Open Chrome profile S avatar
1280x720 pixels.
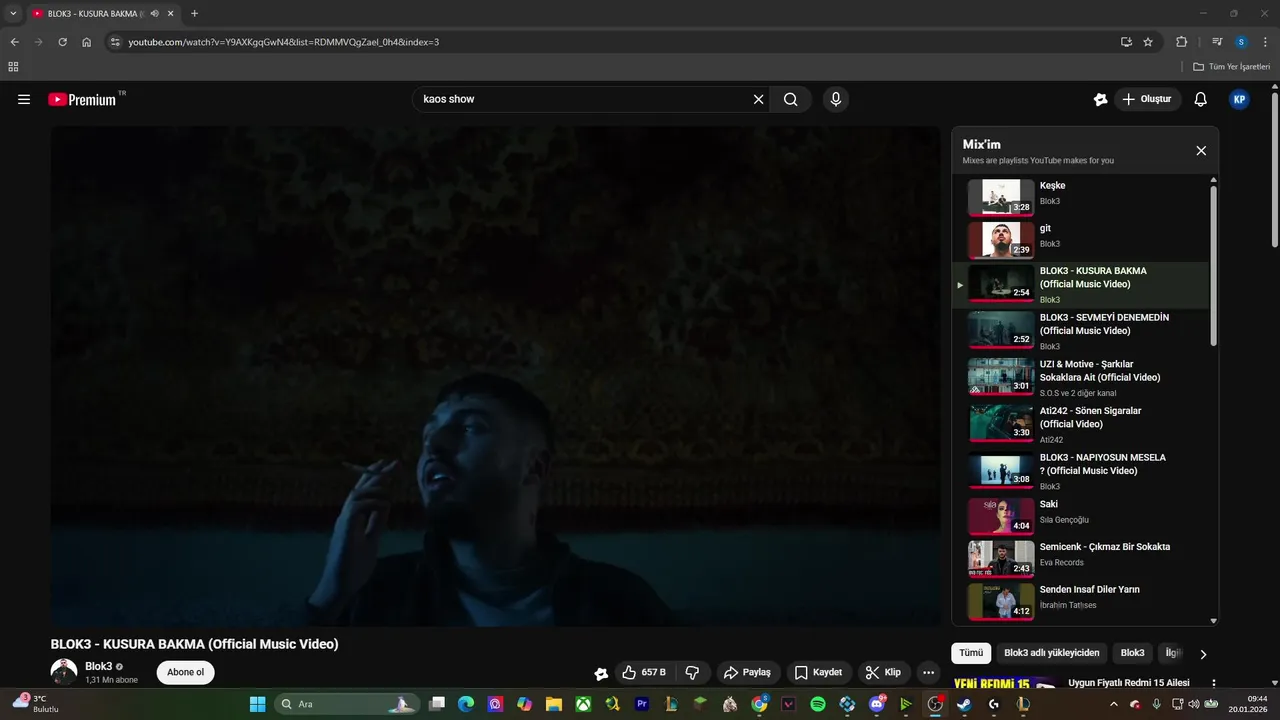click(1241, 42)
